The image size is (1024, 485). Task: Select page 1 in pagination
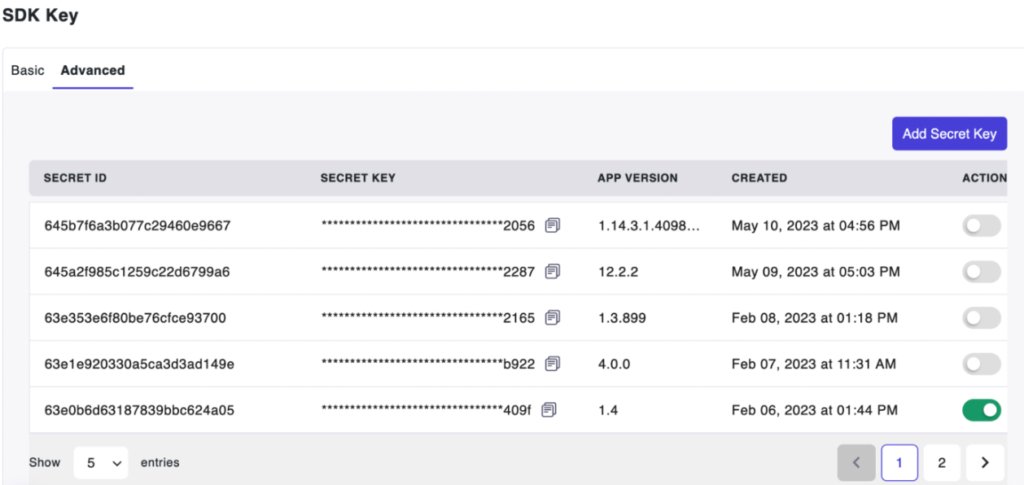click(x=899, y=463)
